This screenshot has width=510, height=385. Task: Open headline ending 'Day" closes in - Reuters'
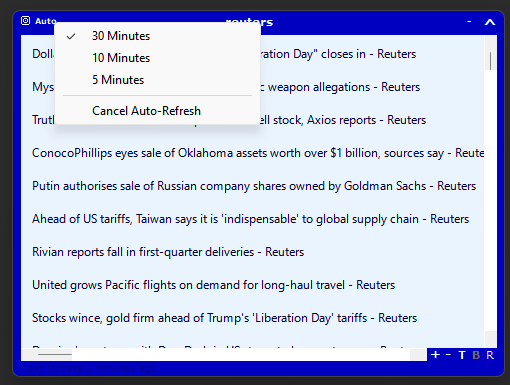338,54
